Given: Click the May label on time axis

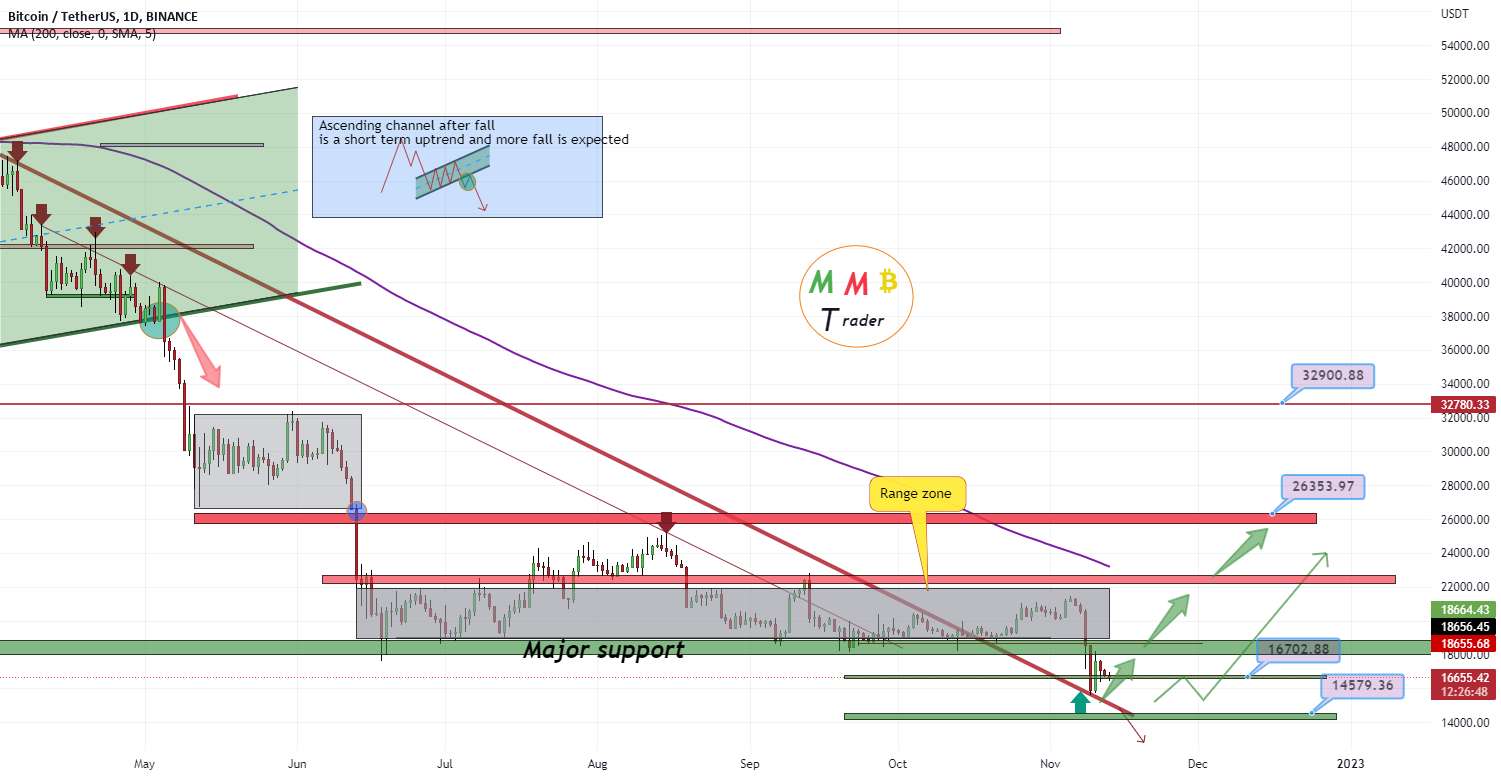Looking at the screenshot, I should click(144, 764).
